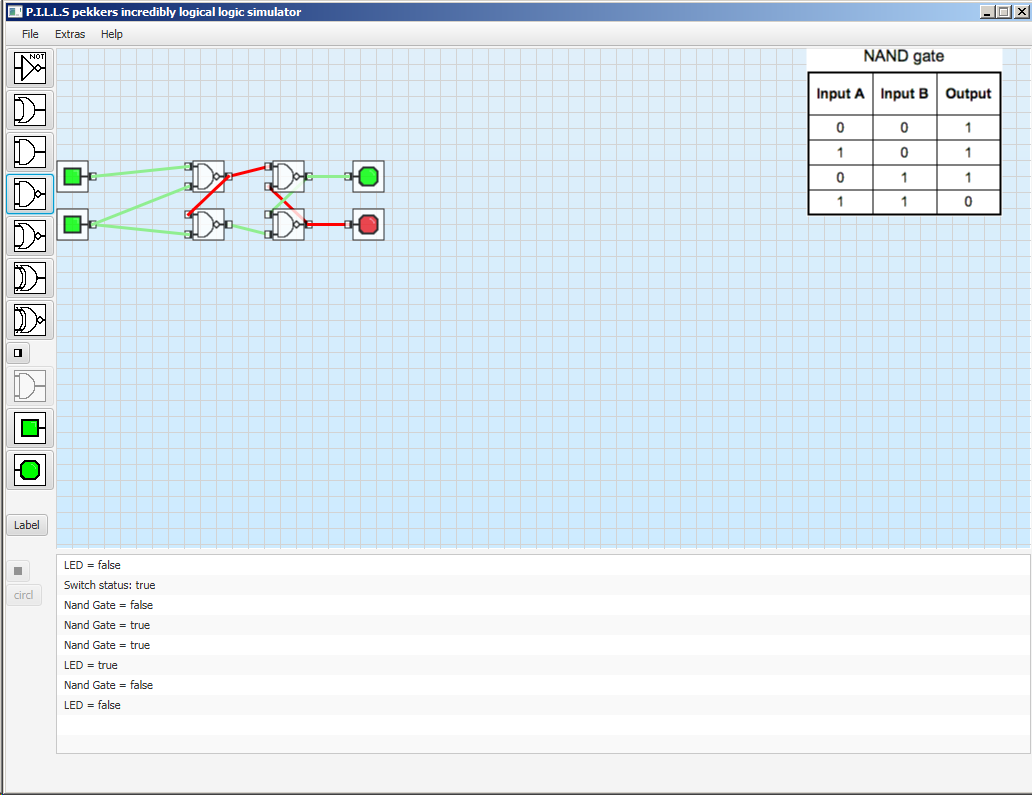
Task: Select the first 'Nand Gate = true' log row
Action: pos(543,625)
